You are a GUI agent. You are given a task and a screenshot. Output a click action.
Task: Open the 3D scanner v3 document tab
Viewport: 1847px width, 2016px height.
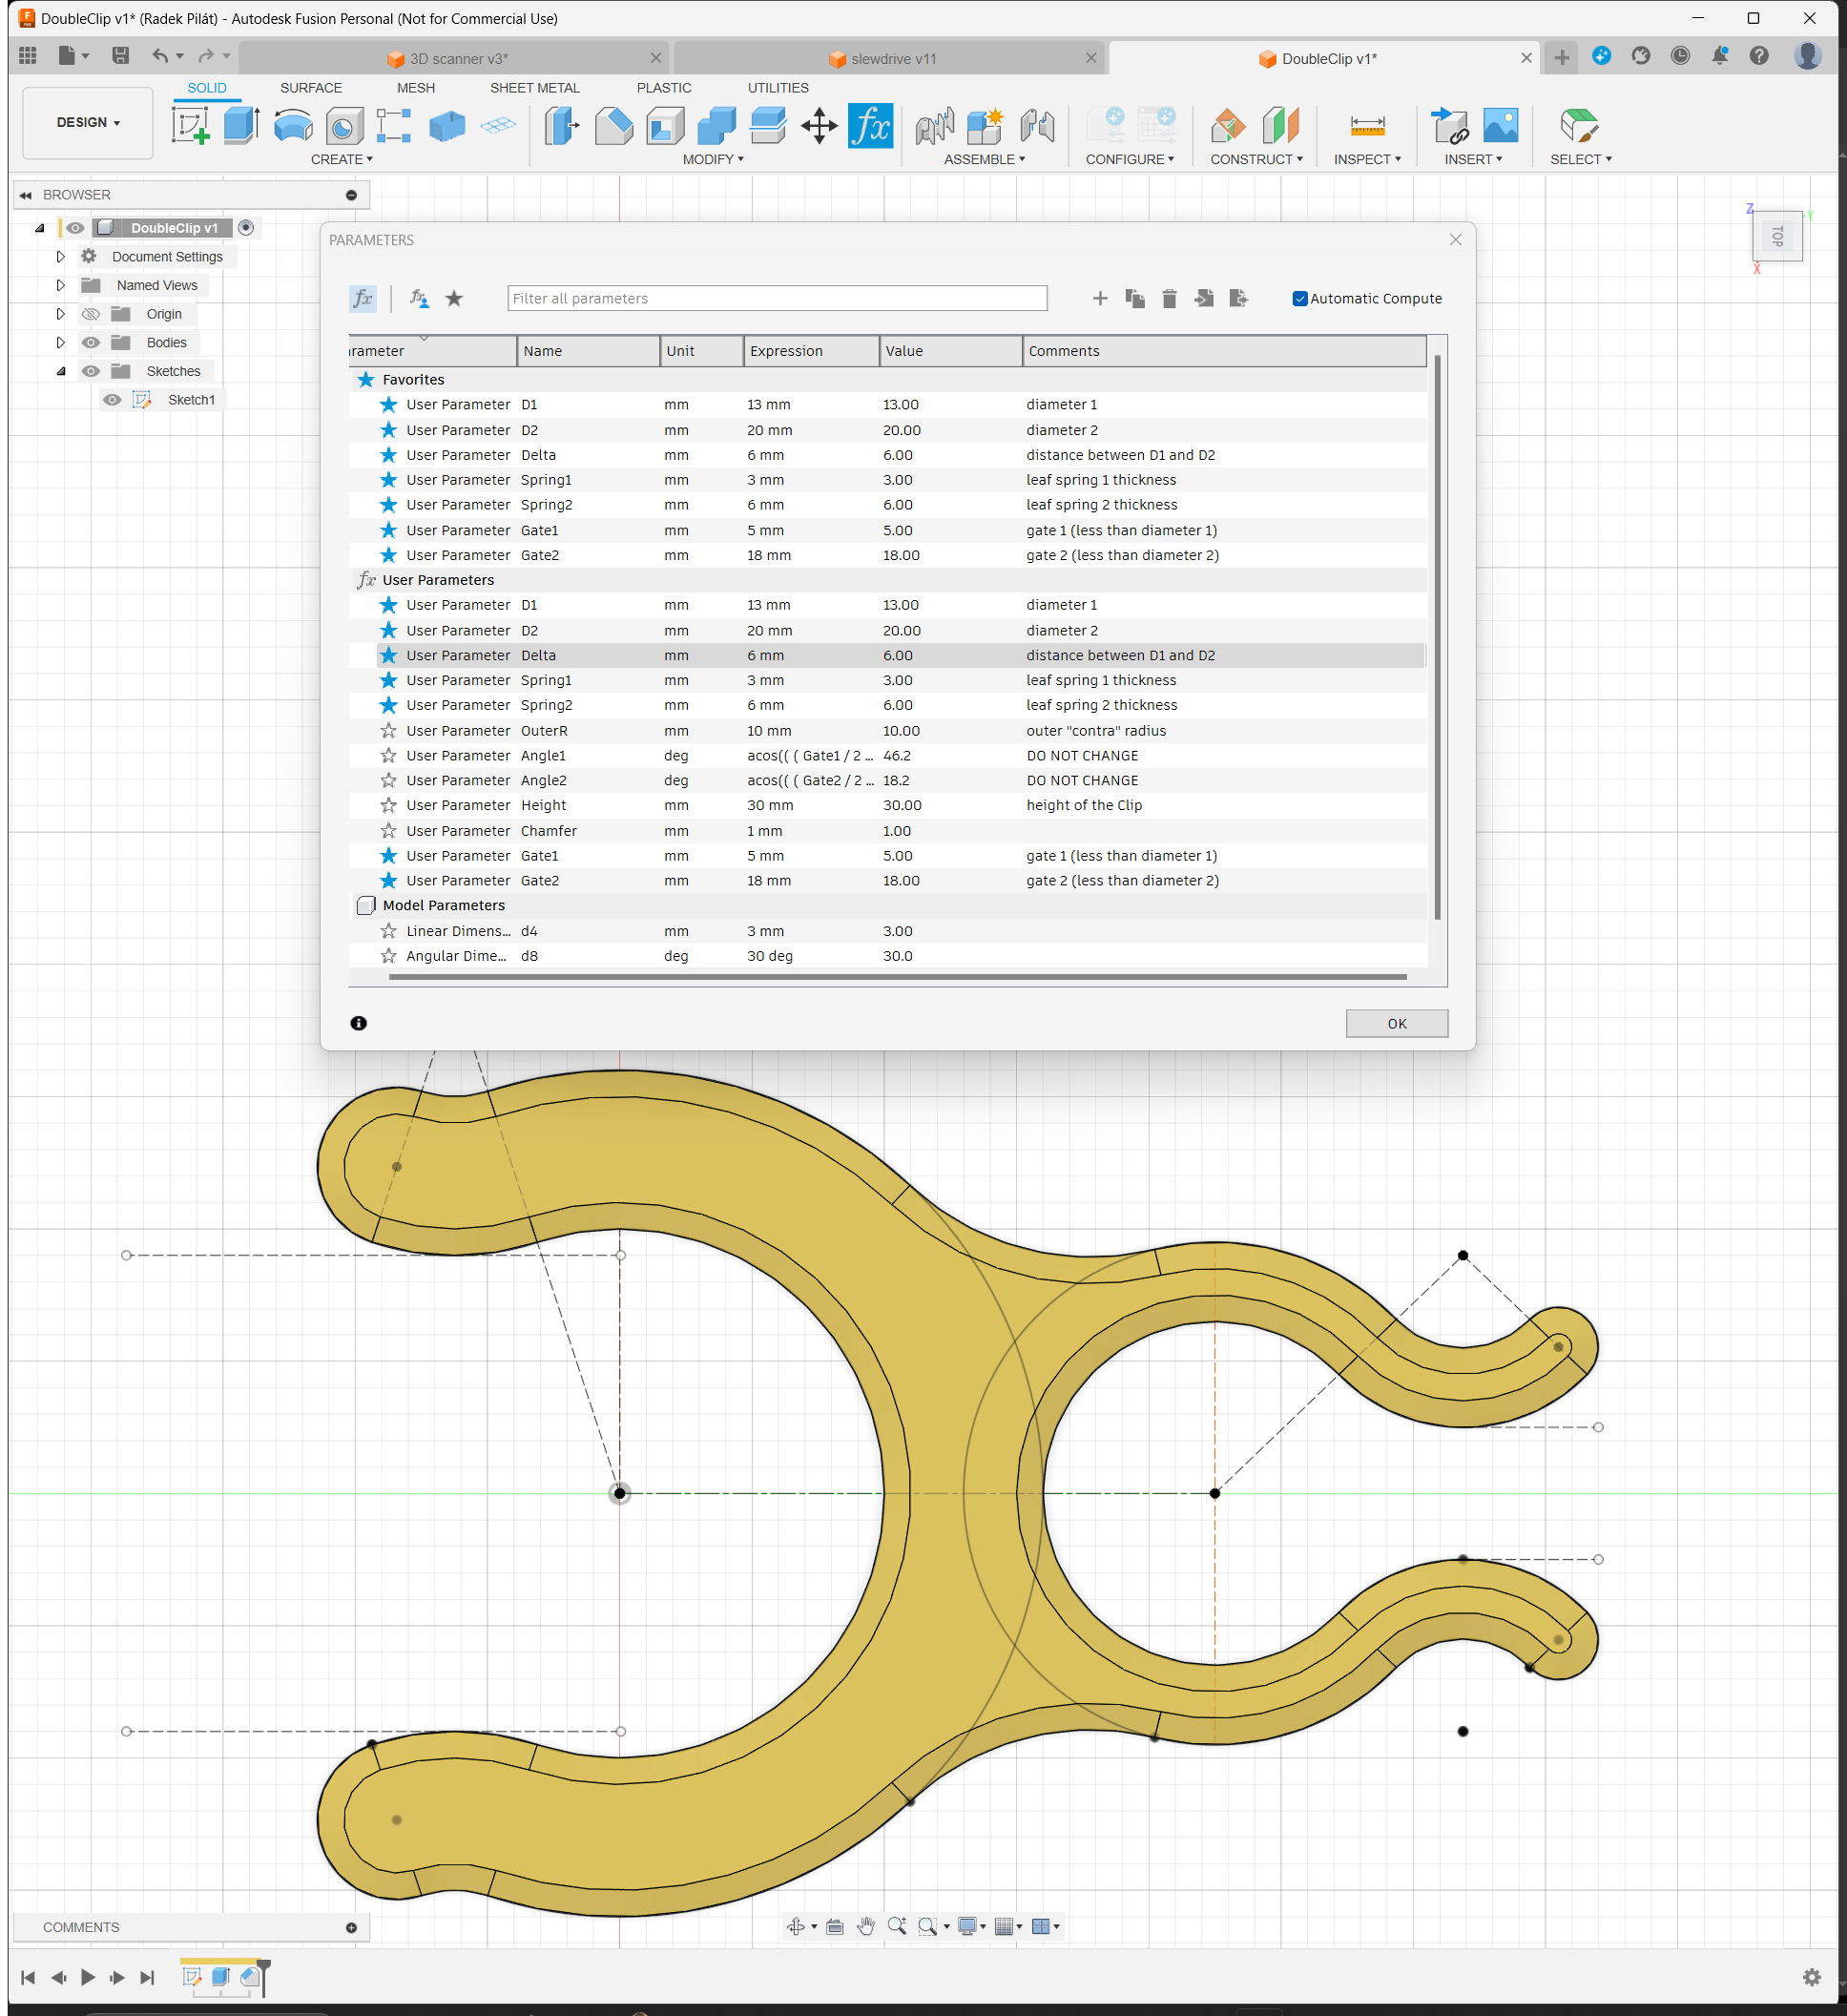click(456, 58)
